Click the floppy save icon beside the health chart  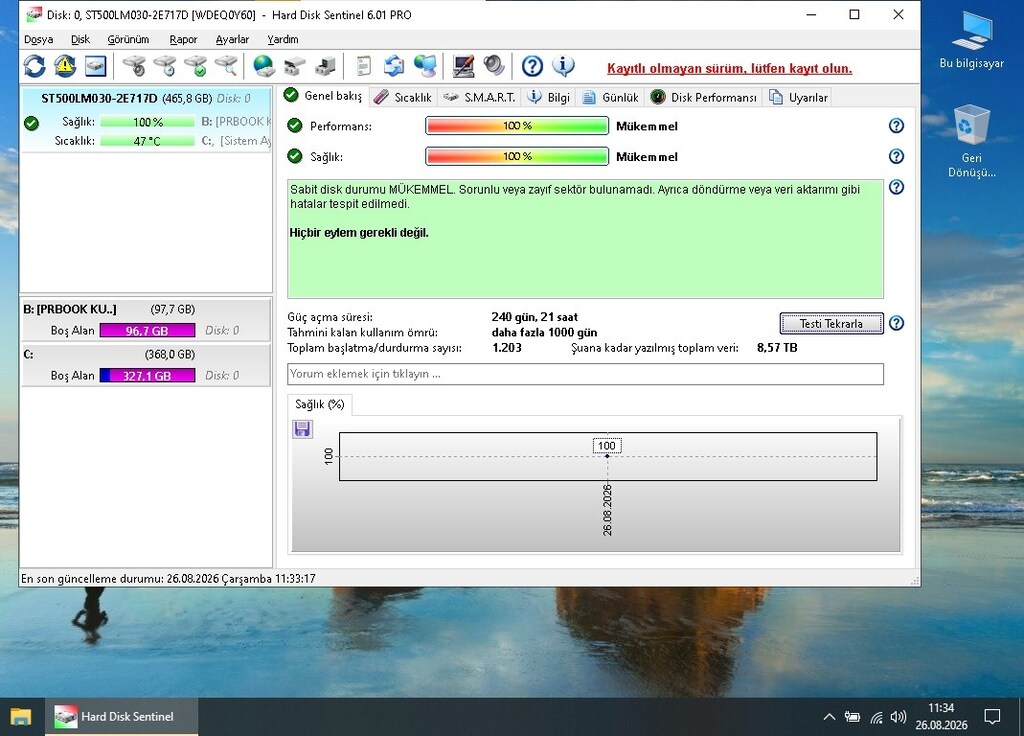[x=302, y=429]
